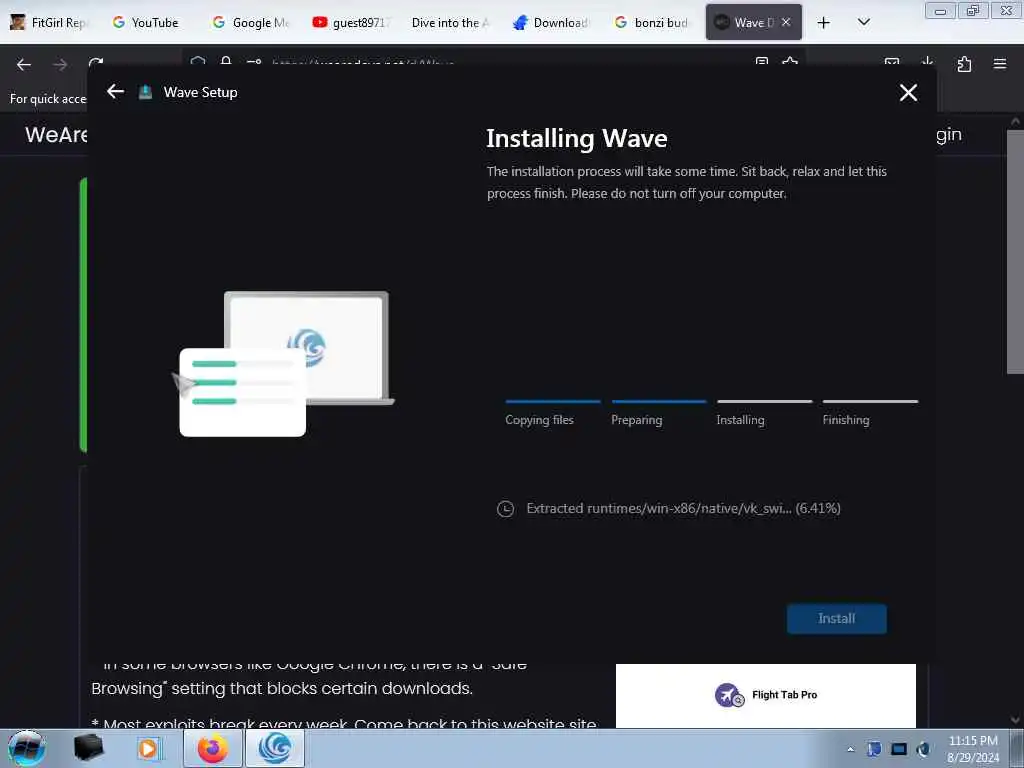This screenshot has width=1024, height=768.
Task: Open a new browser tab
Action: pos(824,23)
